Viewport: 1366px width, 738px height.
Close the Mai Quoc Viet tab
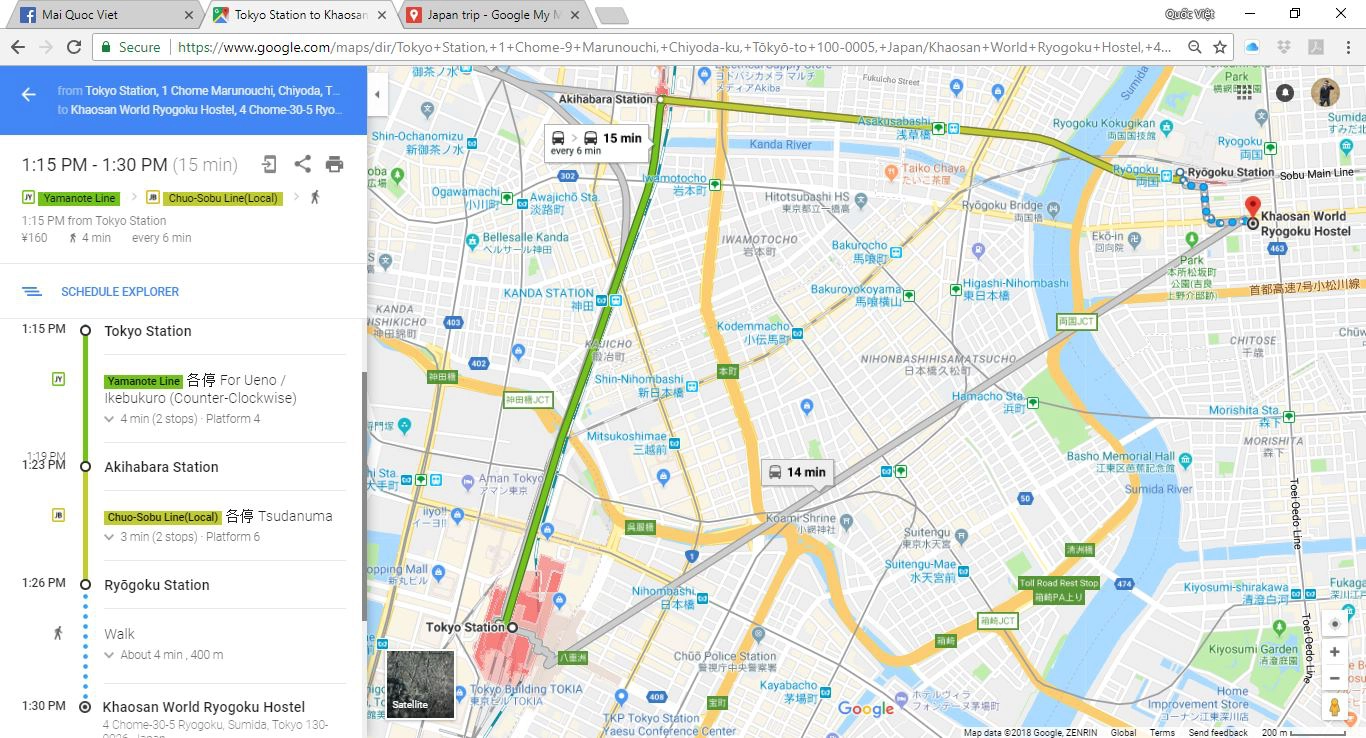coord(189,16)
